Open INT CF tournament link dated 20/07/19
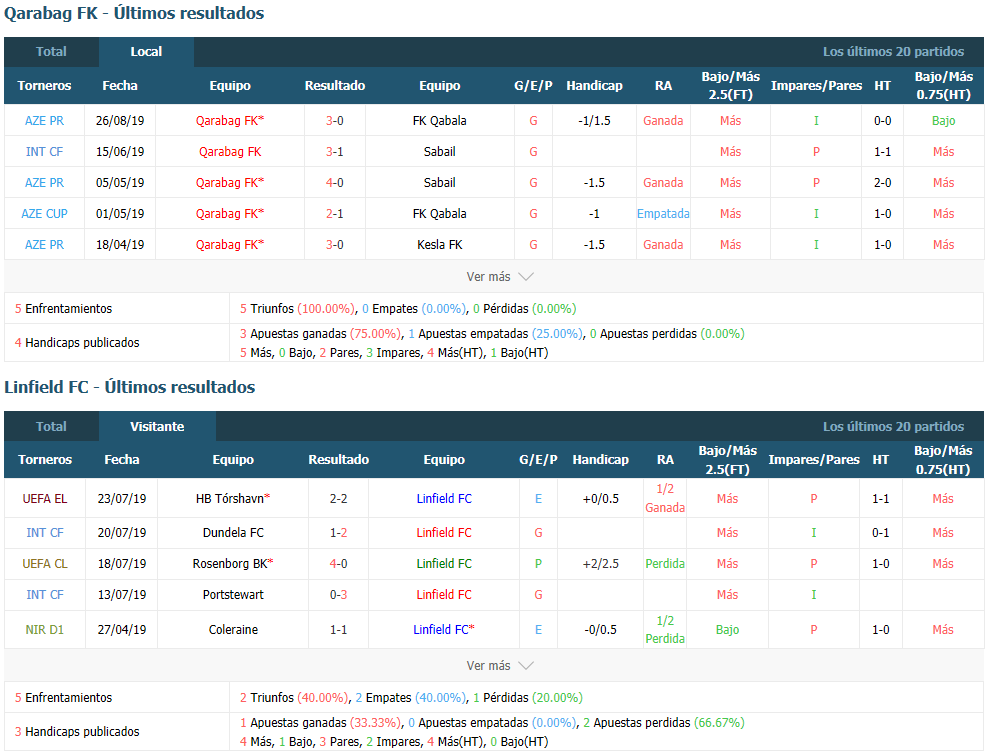Screen dimensions: 996x754 (x=45, y=533)
